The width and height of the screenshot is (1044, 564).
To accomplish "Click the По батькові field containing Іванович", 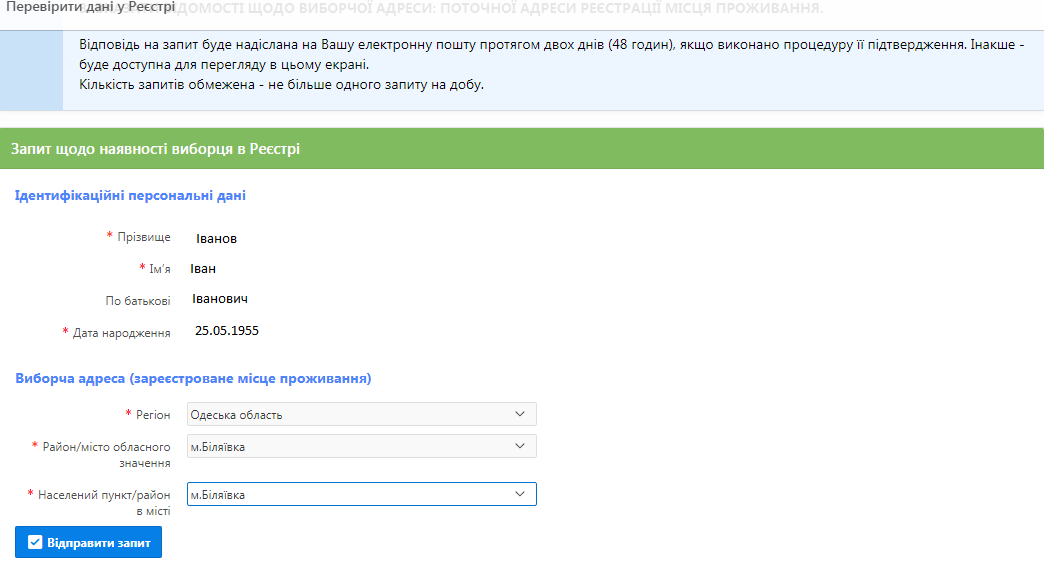I will pyautogui.click(x=220, y=299).
